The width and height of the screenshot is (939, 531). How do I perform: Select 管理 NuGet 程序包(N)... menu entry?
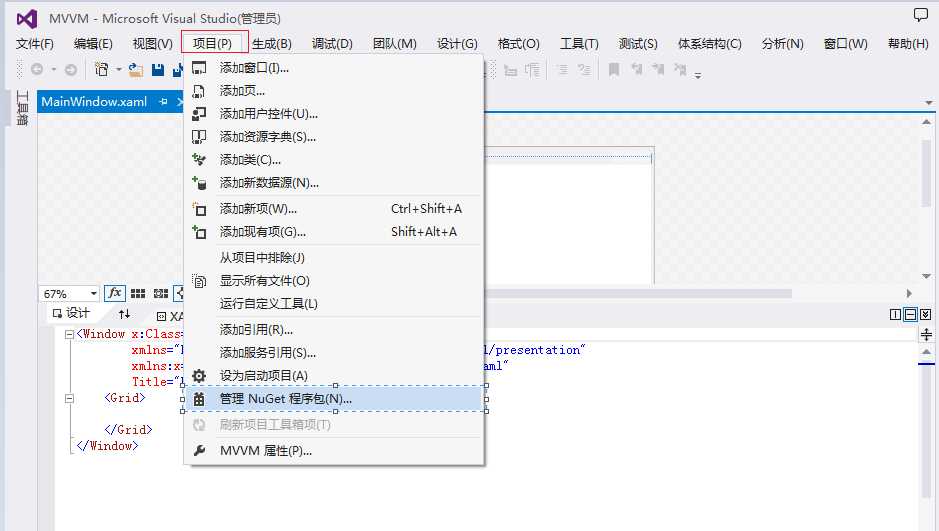334,399
